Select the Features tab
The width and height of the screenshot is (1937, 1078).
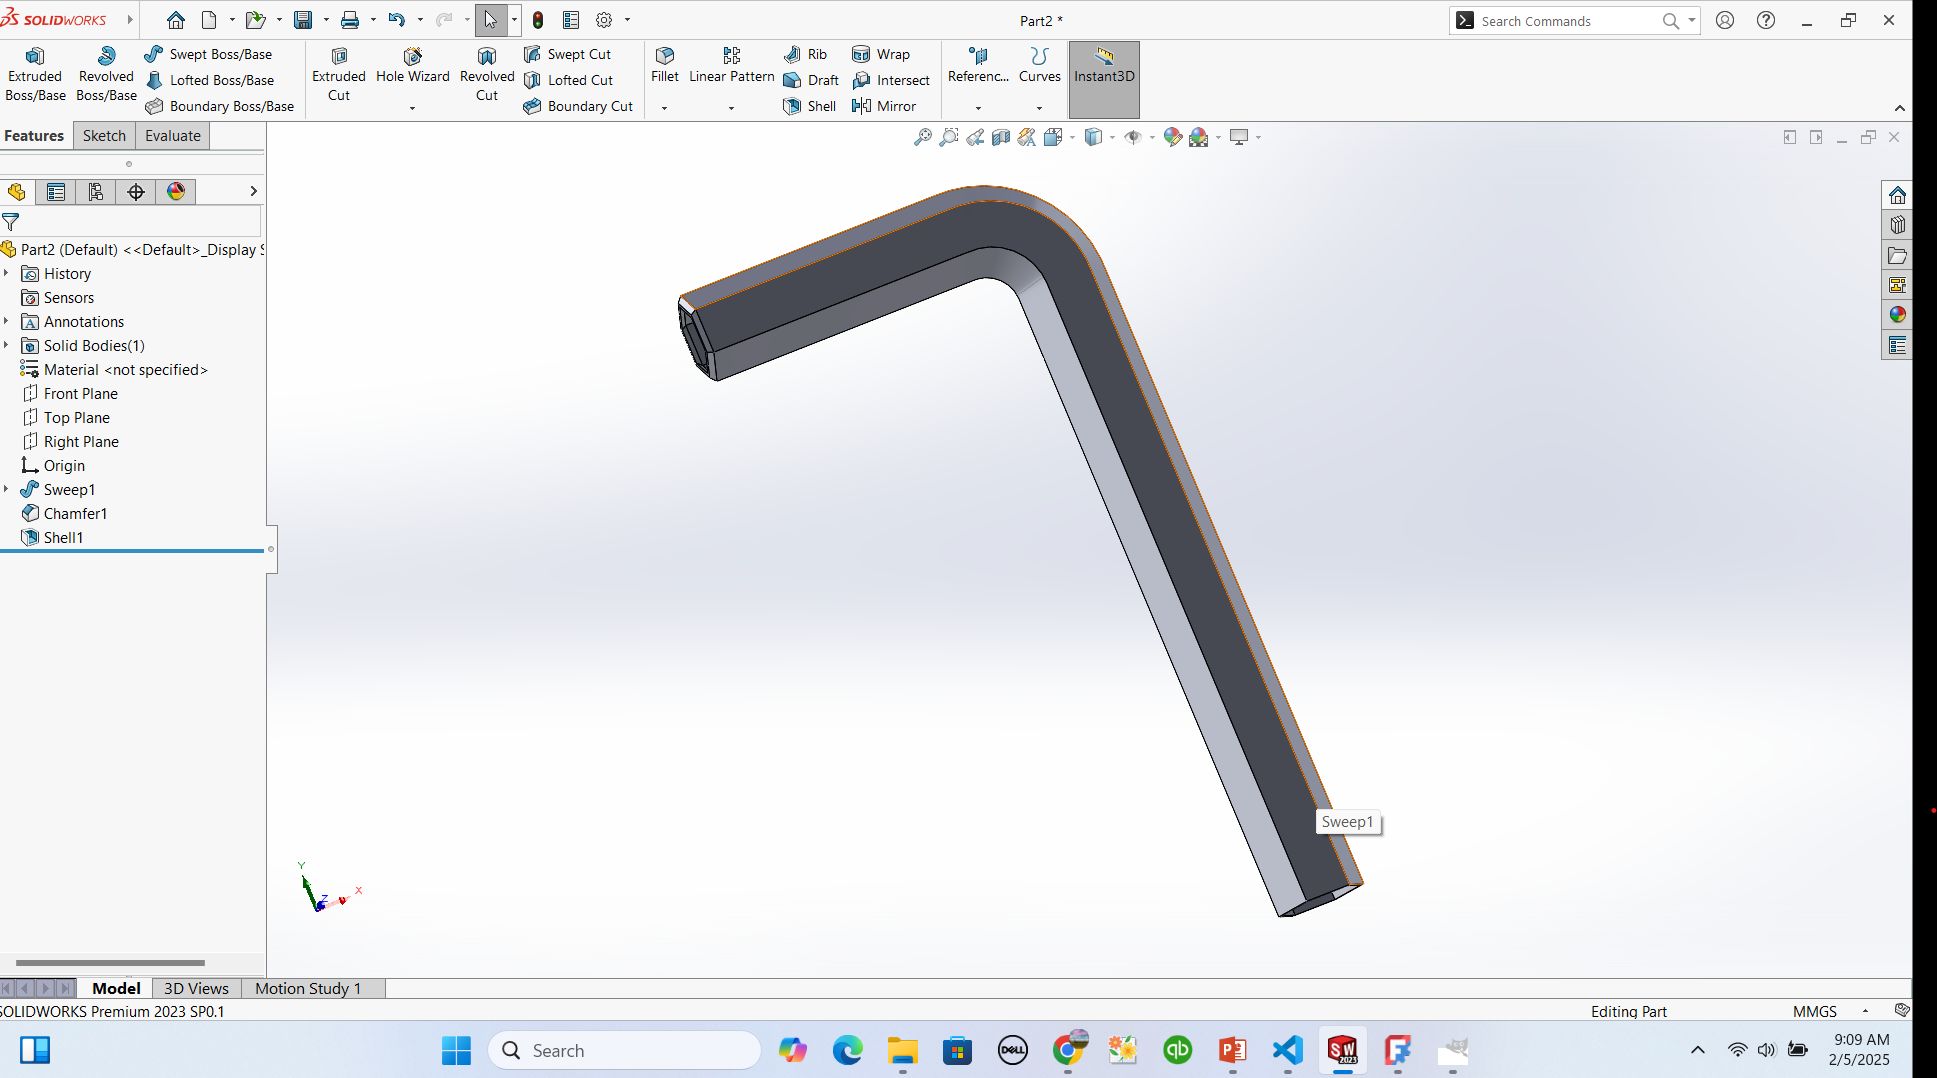34,136
